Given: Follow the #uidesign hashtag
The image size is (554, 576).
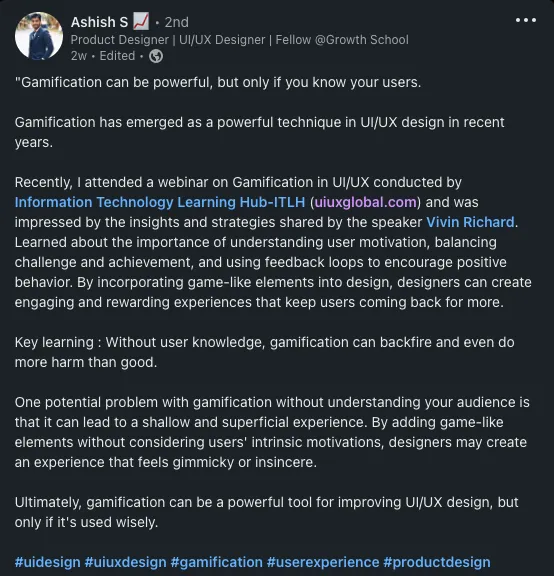Looking at the screenshot, I should (47, 562).
